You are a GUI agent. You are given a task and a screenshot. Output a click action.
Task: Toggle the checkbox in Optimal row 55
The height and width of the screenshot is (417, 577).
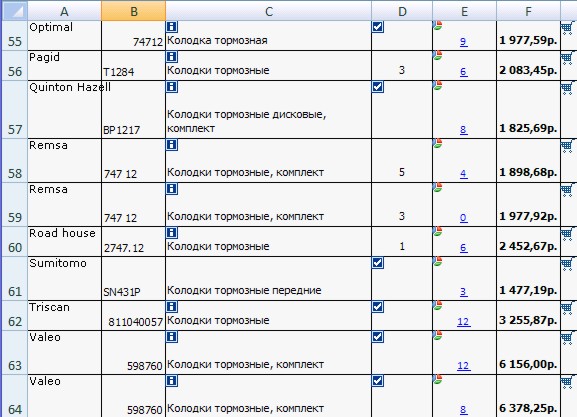tap(378, 27)
